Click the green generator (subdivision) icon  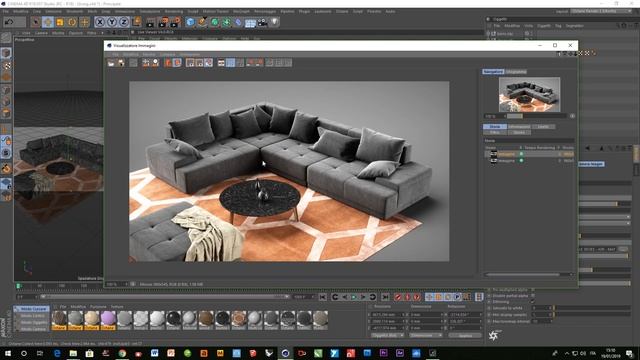[214, 22]
